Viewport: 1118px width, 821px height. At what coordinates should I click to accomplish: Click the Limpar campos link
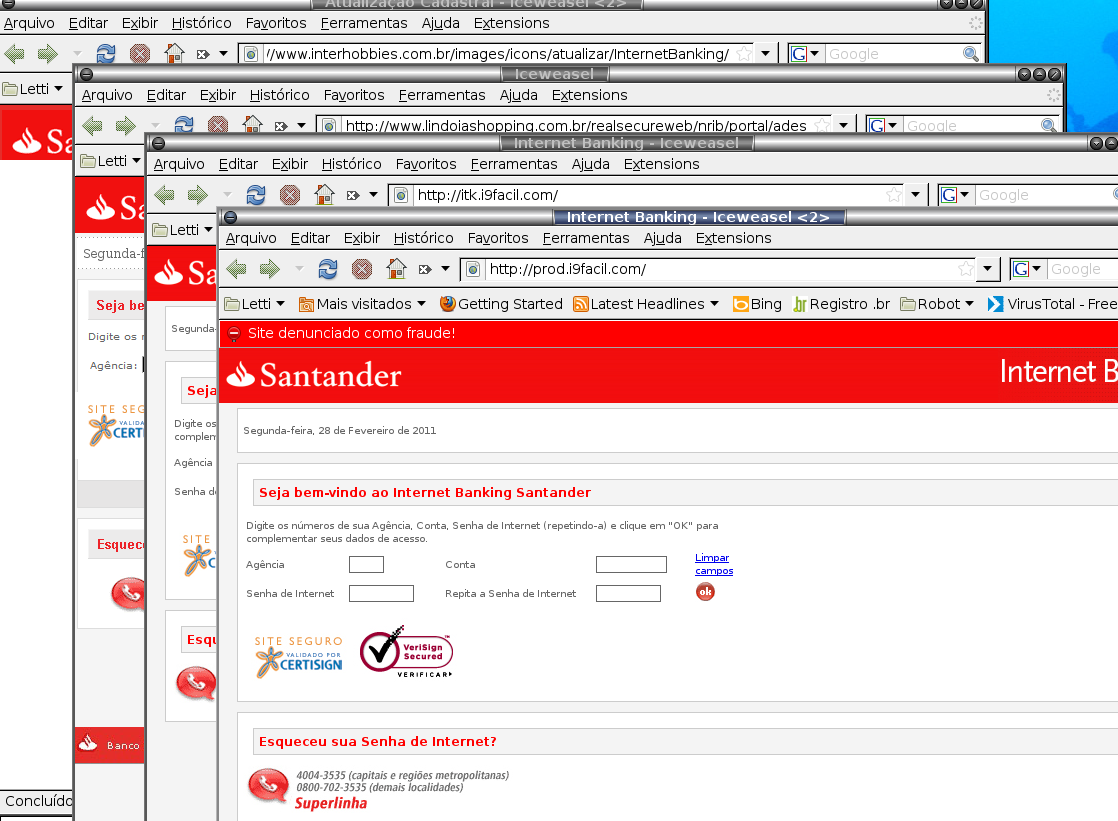pyautogui.click(x=714, y=564)
